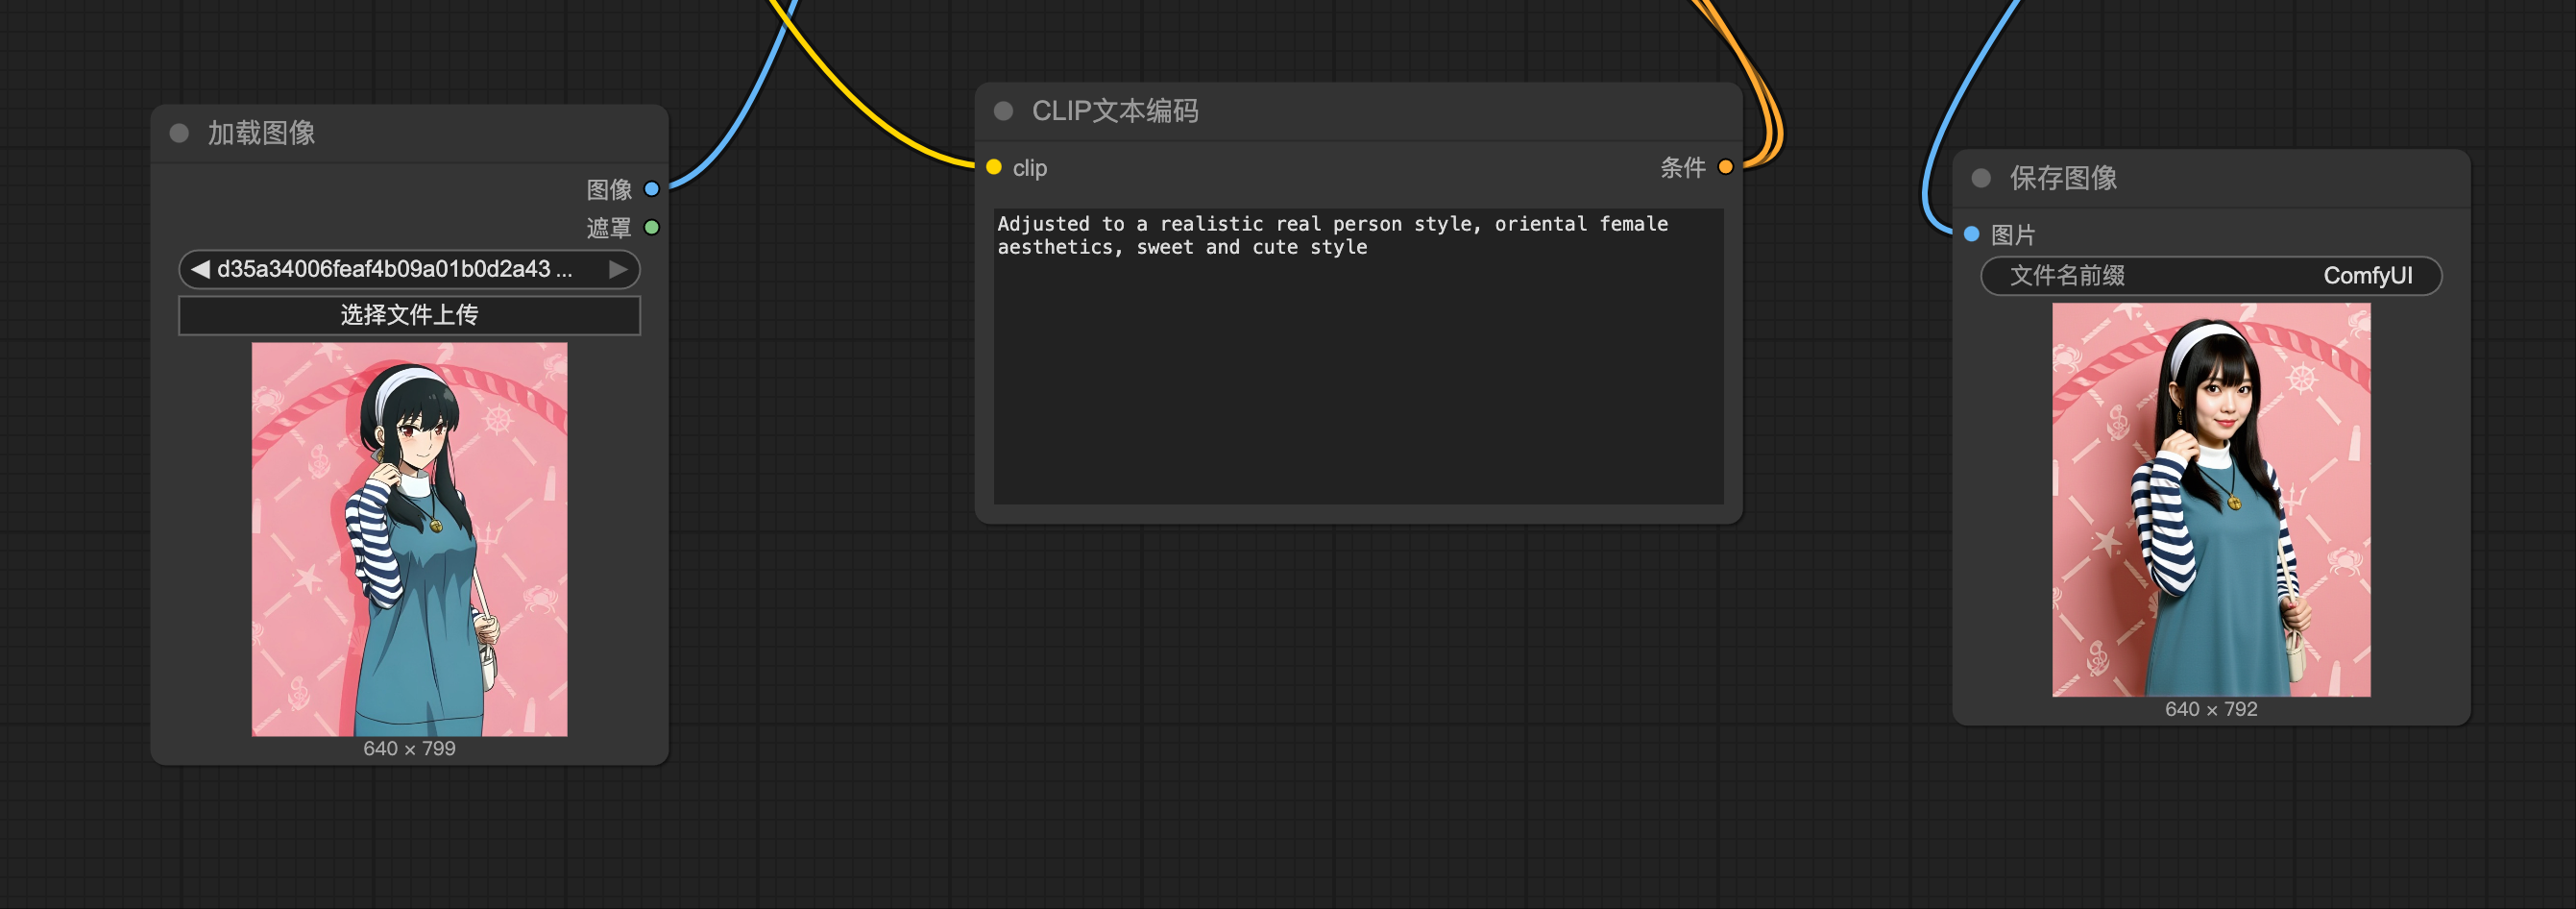Select the CLIP文本编码 node title bar

1400,111
